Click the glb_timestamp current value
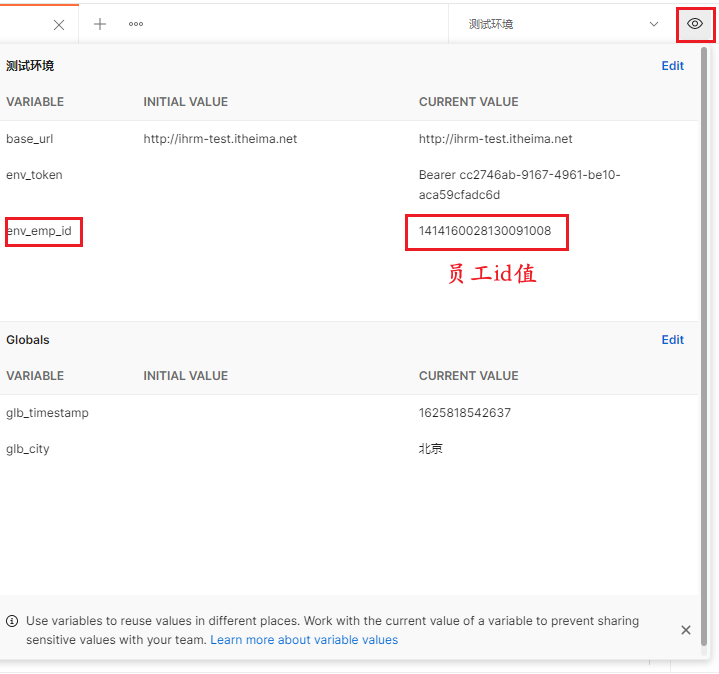719x674 pixels. tap(465, 413)
